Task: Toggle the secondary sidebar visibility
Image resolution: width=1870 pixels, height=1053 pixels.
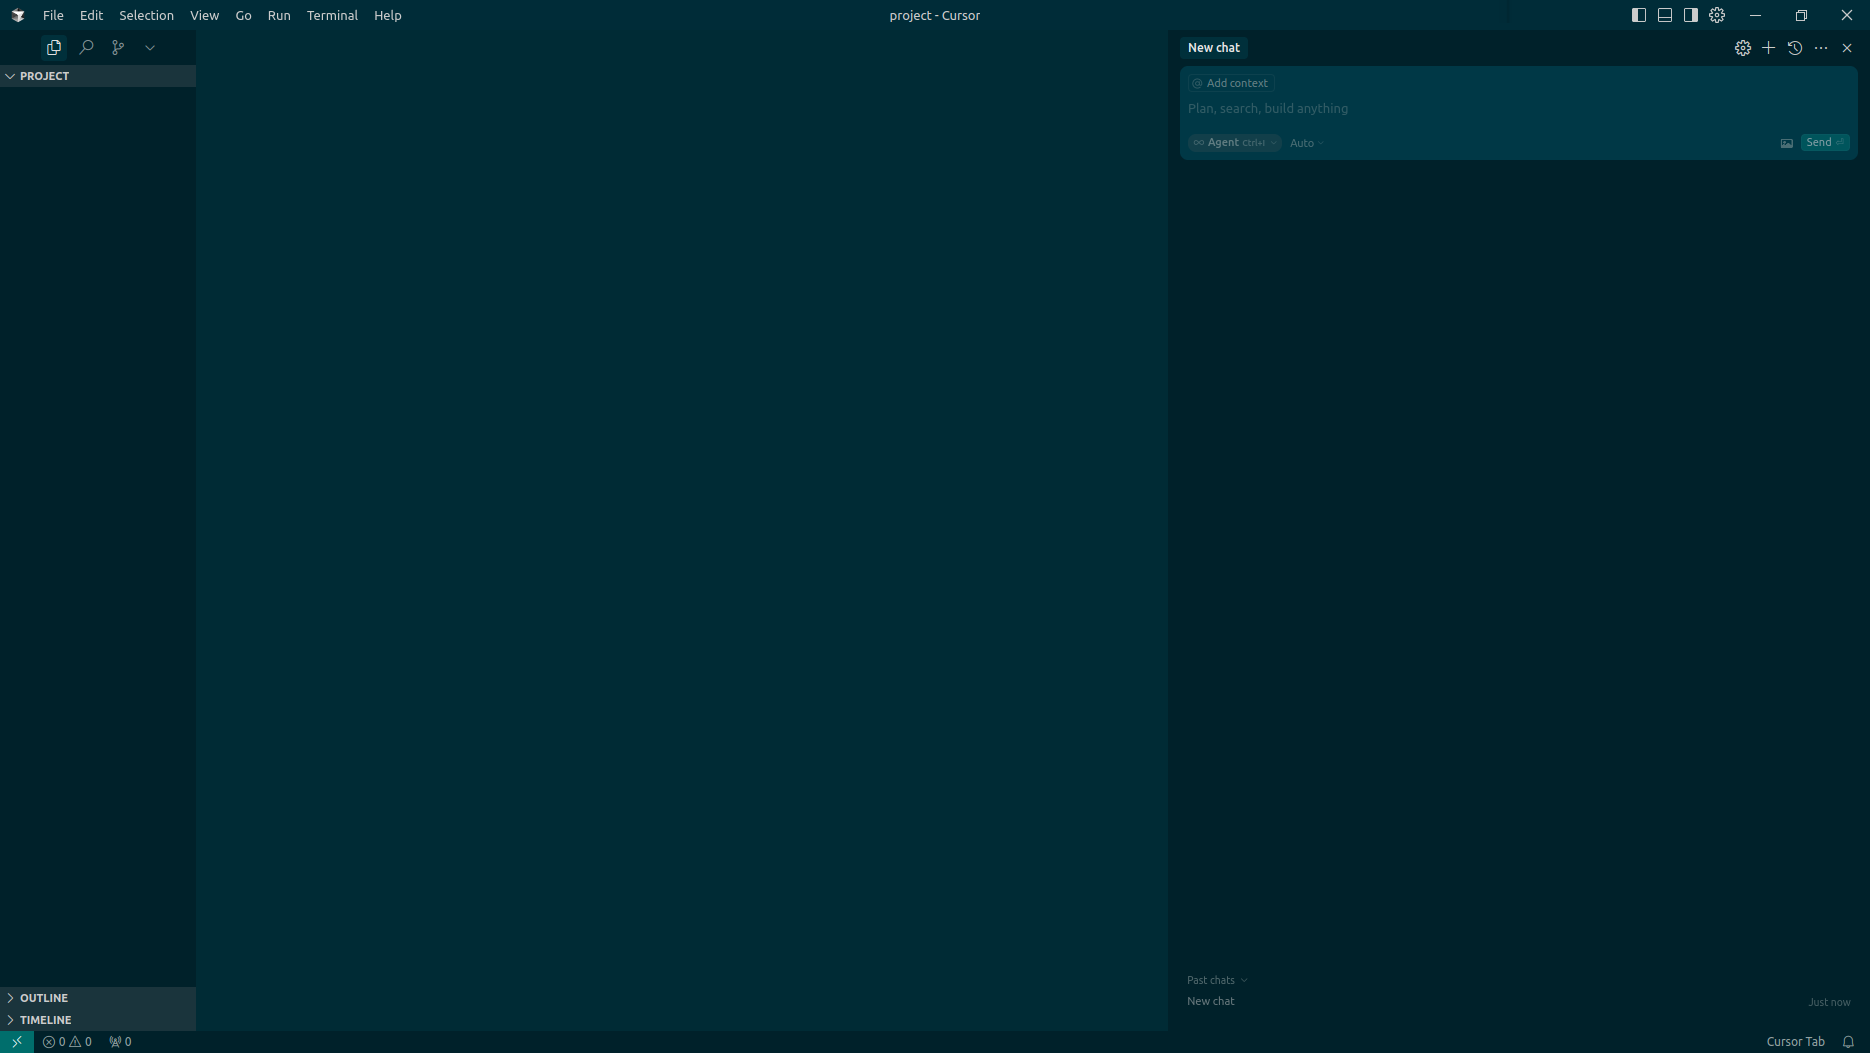Action: click(1690, 15)
